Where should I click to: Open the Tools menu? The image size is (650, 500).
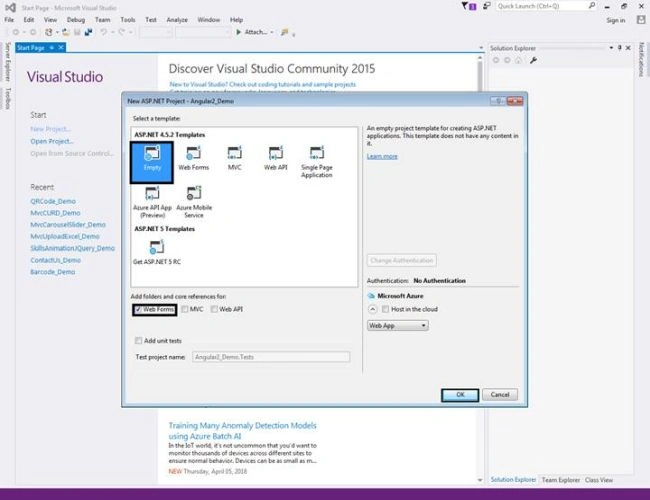click(x=128, y=19)
